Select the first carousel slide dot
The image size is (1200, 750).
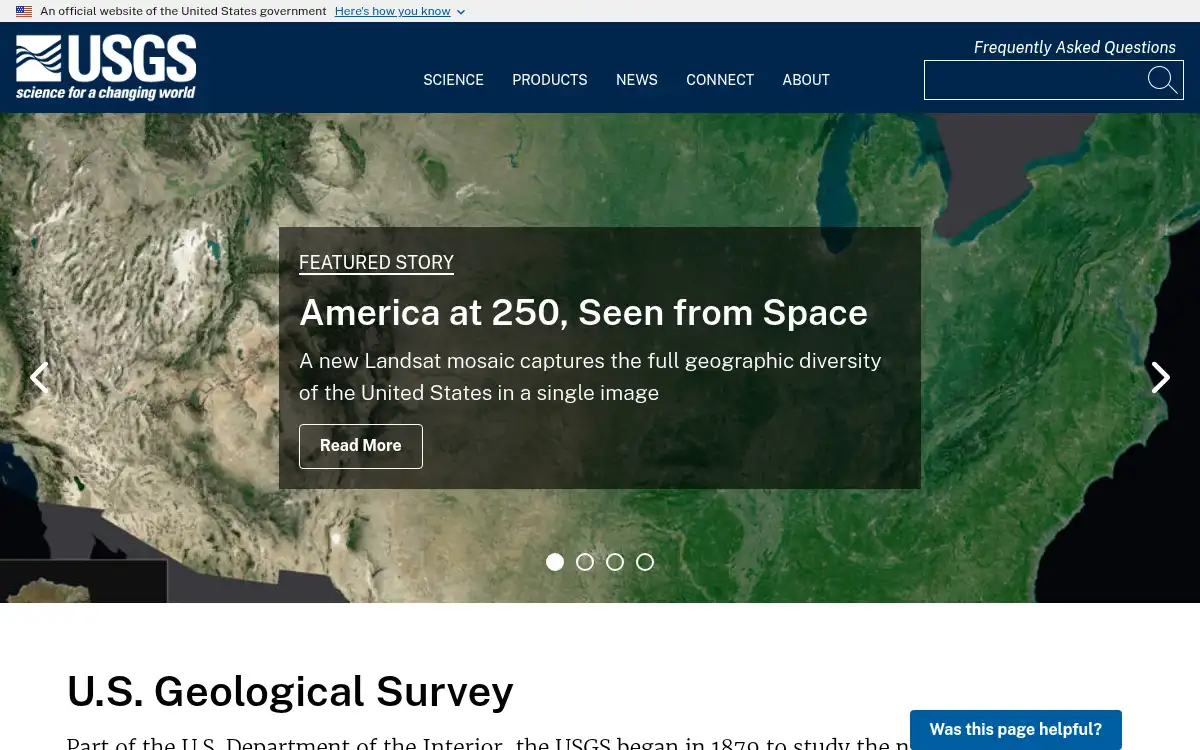(555, 562)
